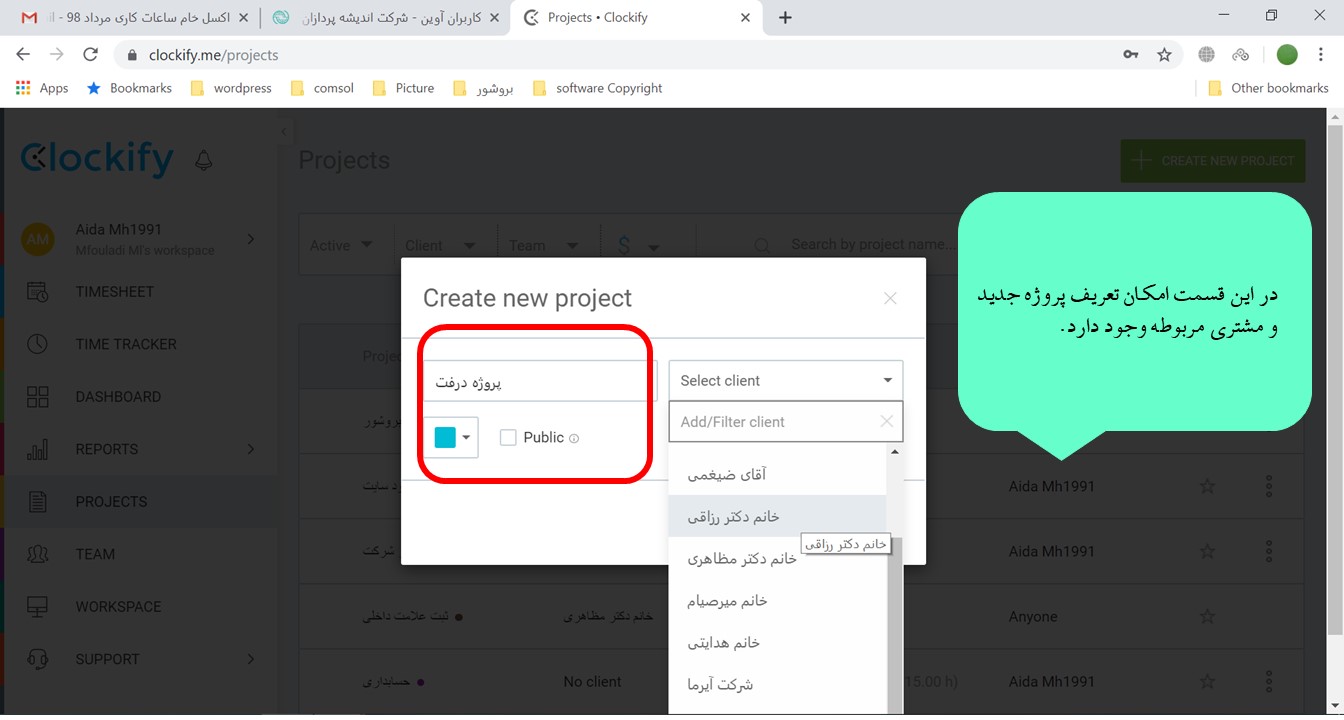Open the Client filter dropdown
This screenshot has height=720, width=1344.
439,245
